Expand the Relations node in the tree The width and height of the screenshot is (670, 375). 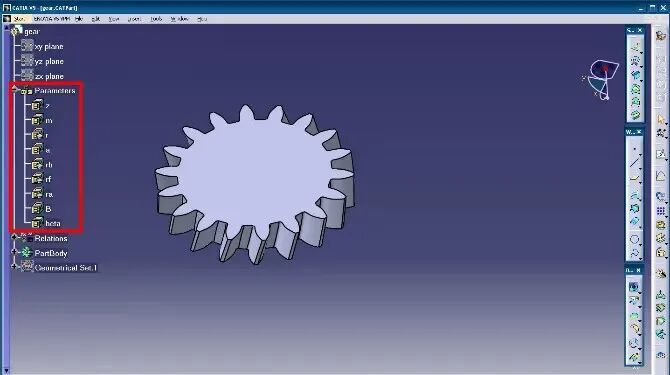(x=14, y=237)
